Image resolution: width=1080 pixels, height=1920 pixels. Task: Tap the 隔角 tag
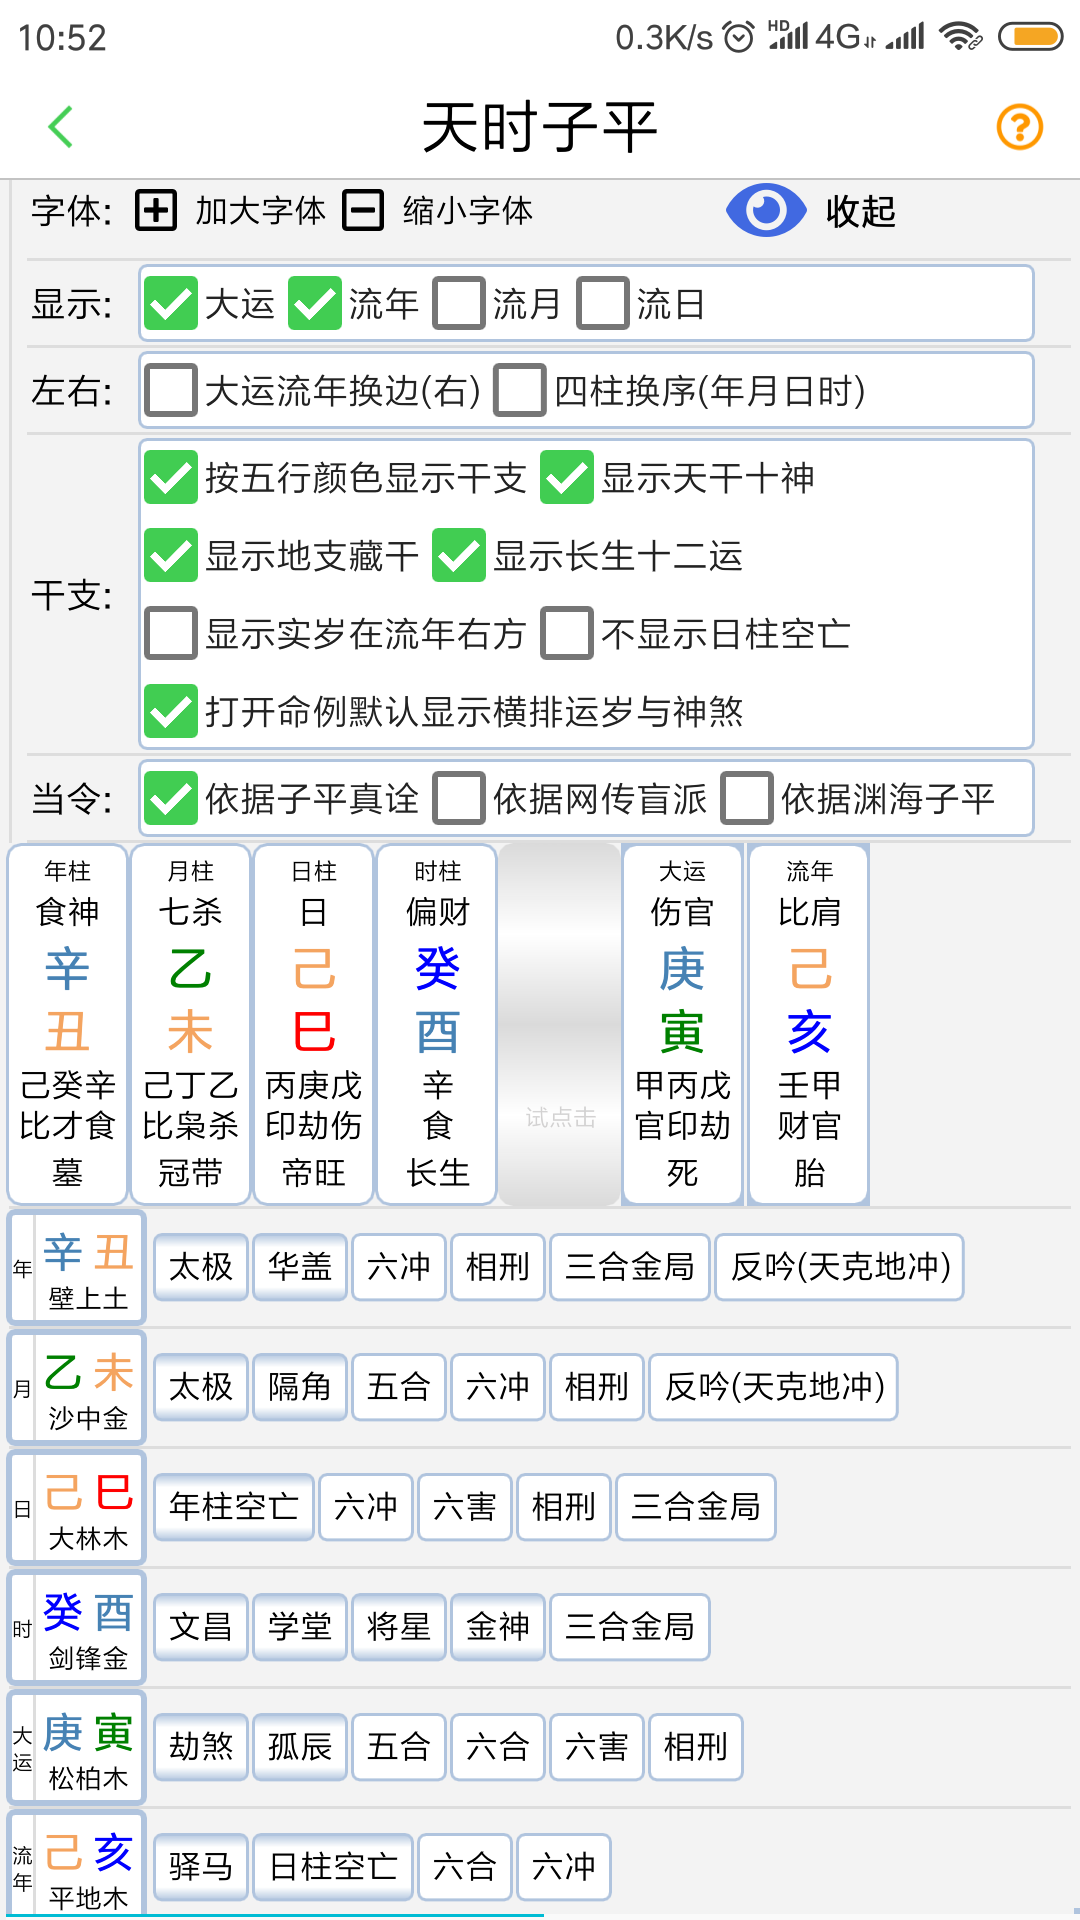(300, 1387)
